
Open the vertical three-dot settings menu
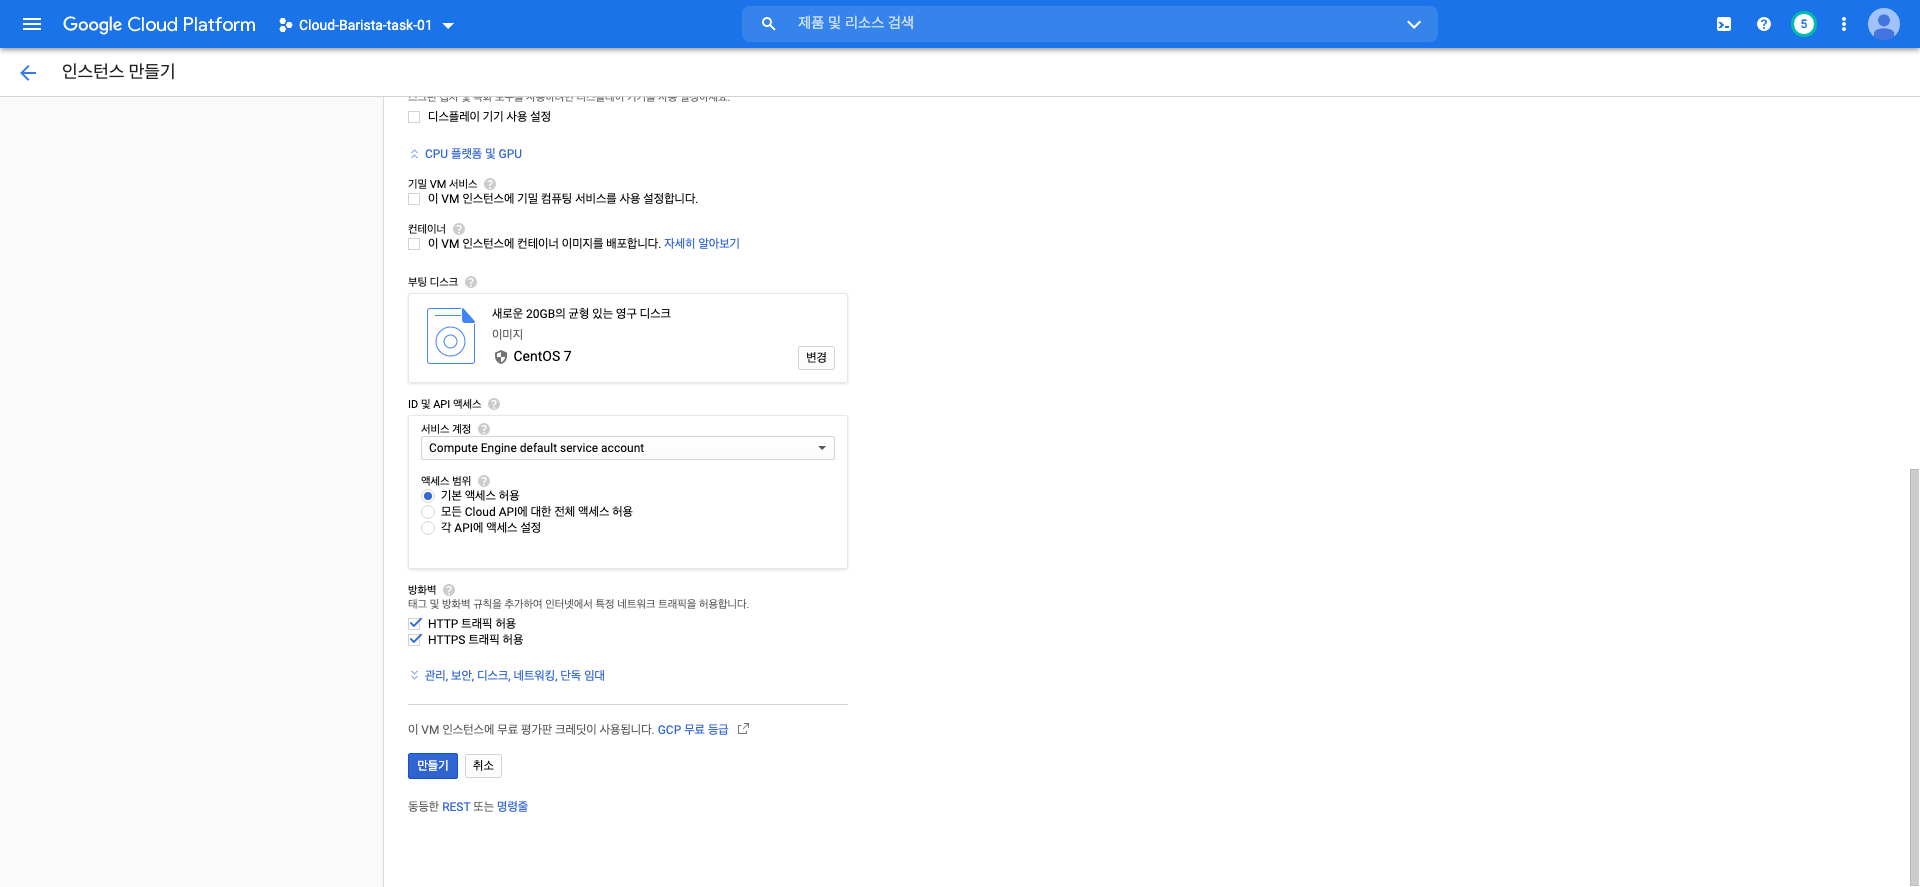1844,24
